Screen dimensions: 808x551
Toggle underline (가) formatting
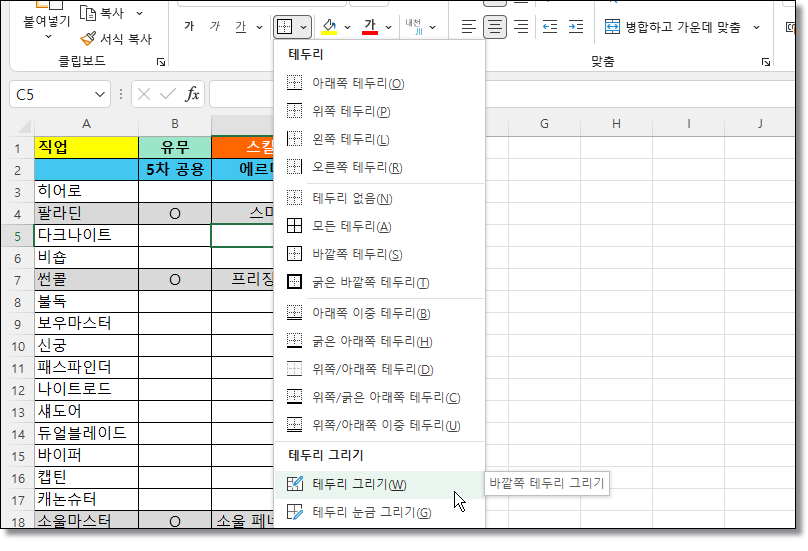pyautogui.click(x=241, y=26)
